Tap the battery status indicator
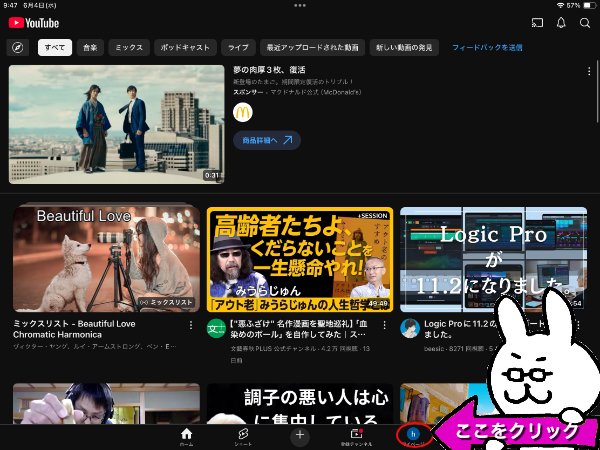 [x=590, y=5]
